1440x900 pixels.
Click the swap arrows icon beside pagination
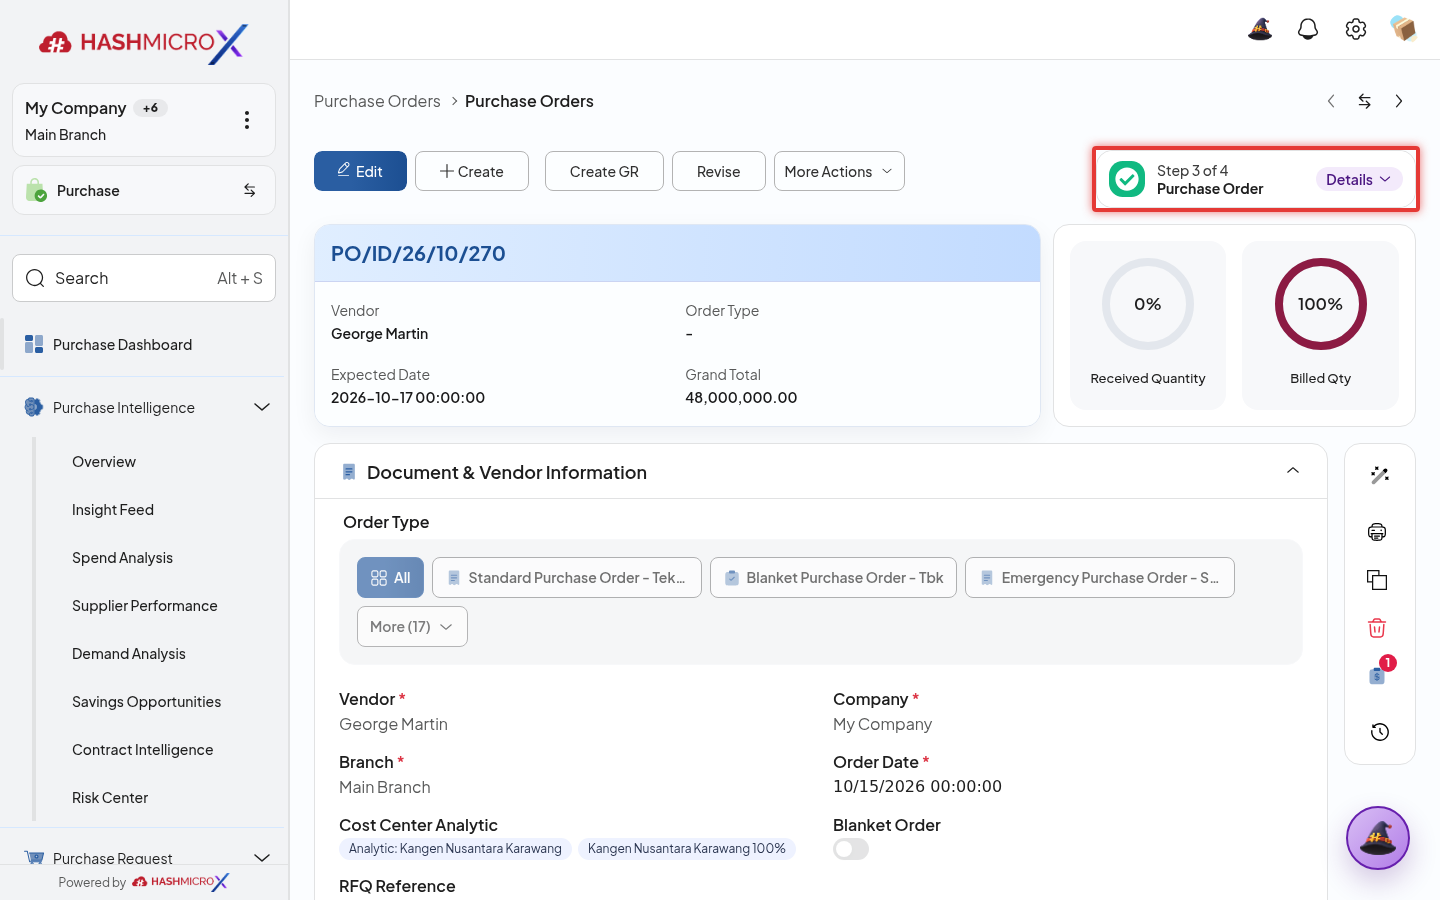[x=1365, y=101]
